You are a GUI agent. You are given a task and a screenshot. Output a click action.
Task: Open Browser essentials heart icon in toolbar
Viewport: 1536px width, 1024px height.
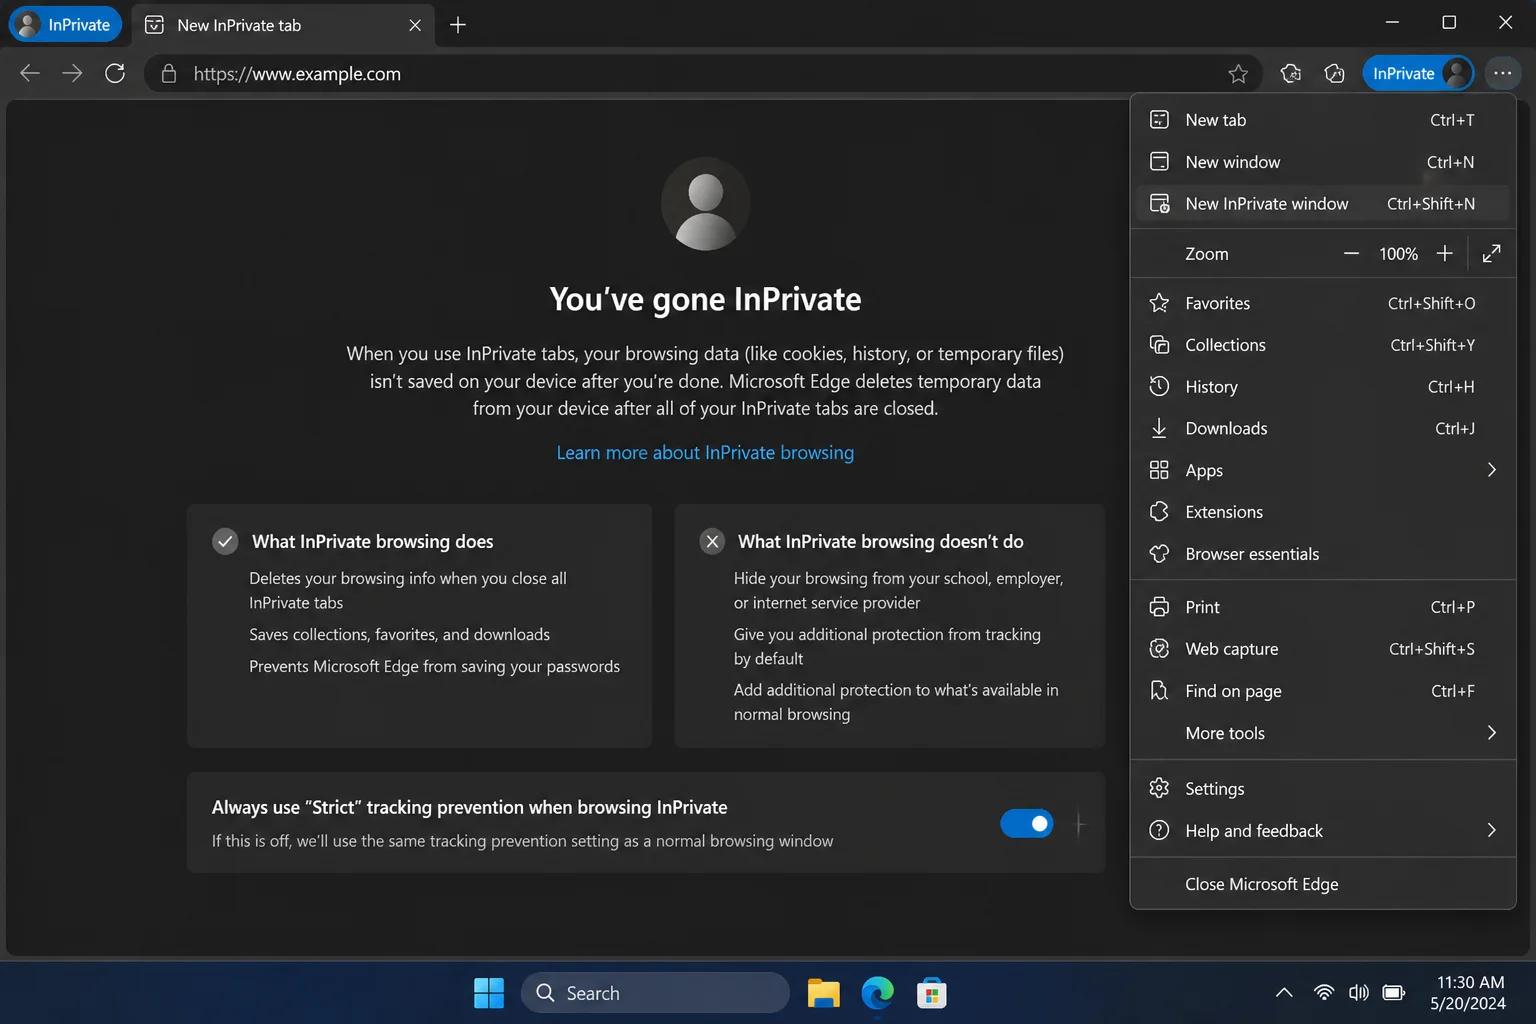1334,73
